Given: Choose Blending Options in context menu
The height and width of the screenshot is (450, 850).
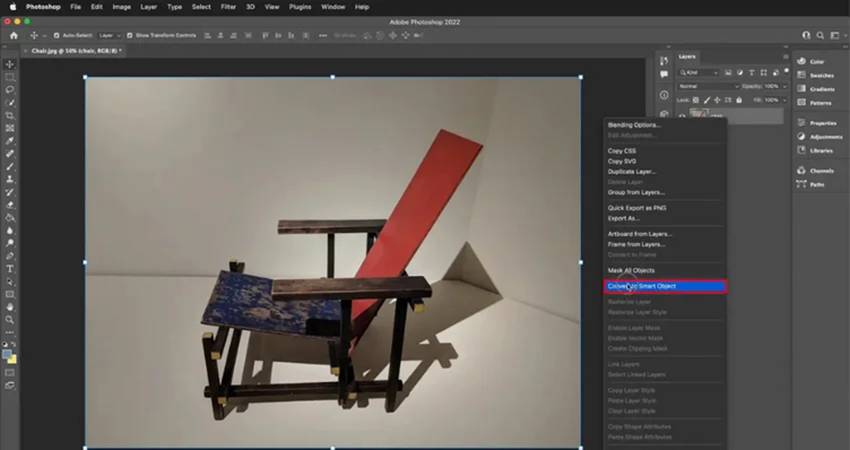Looking at the screenshot, I should pos(634,125).
